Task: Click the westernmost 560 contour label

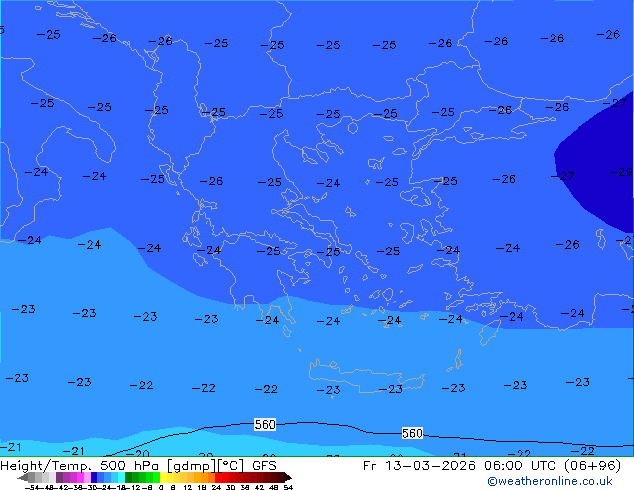Action: 265,425
